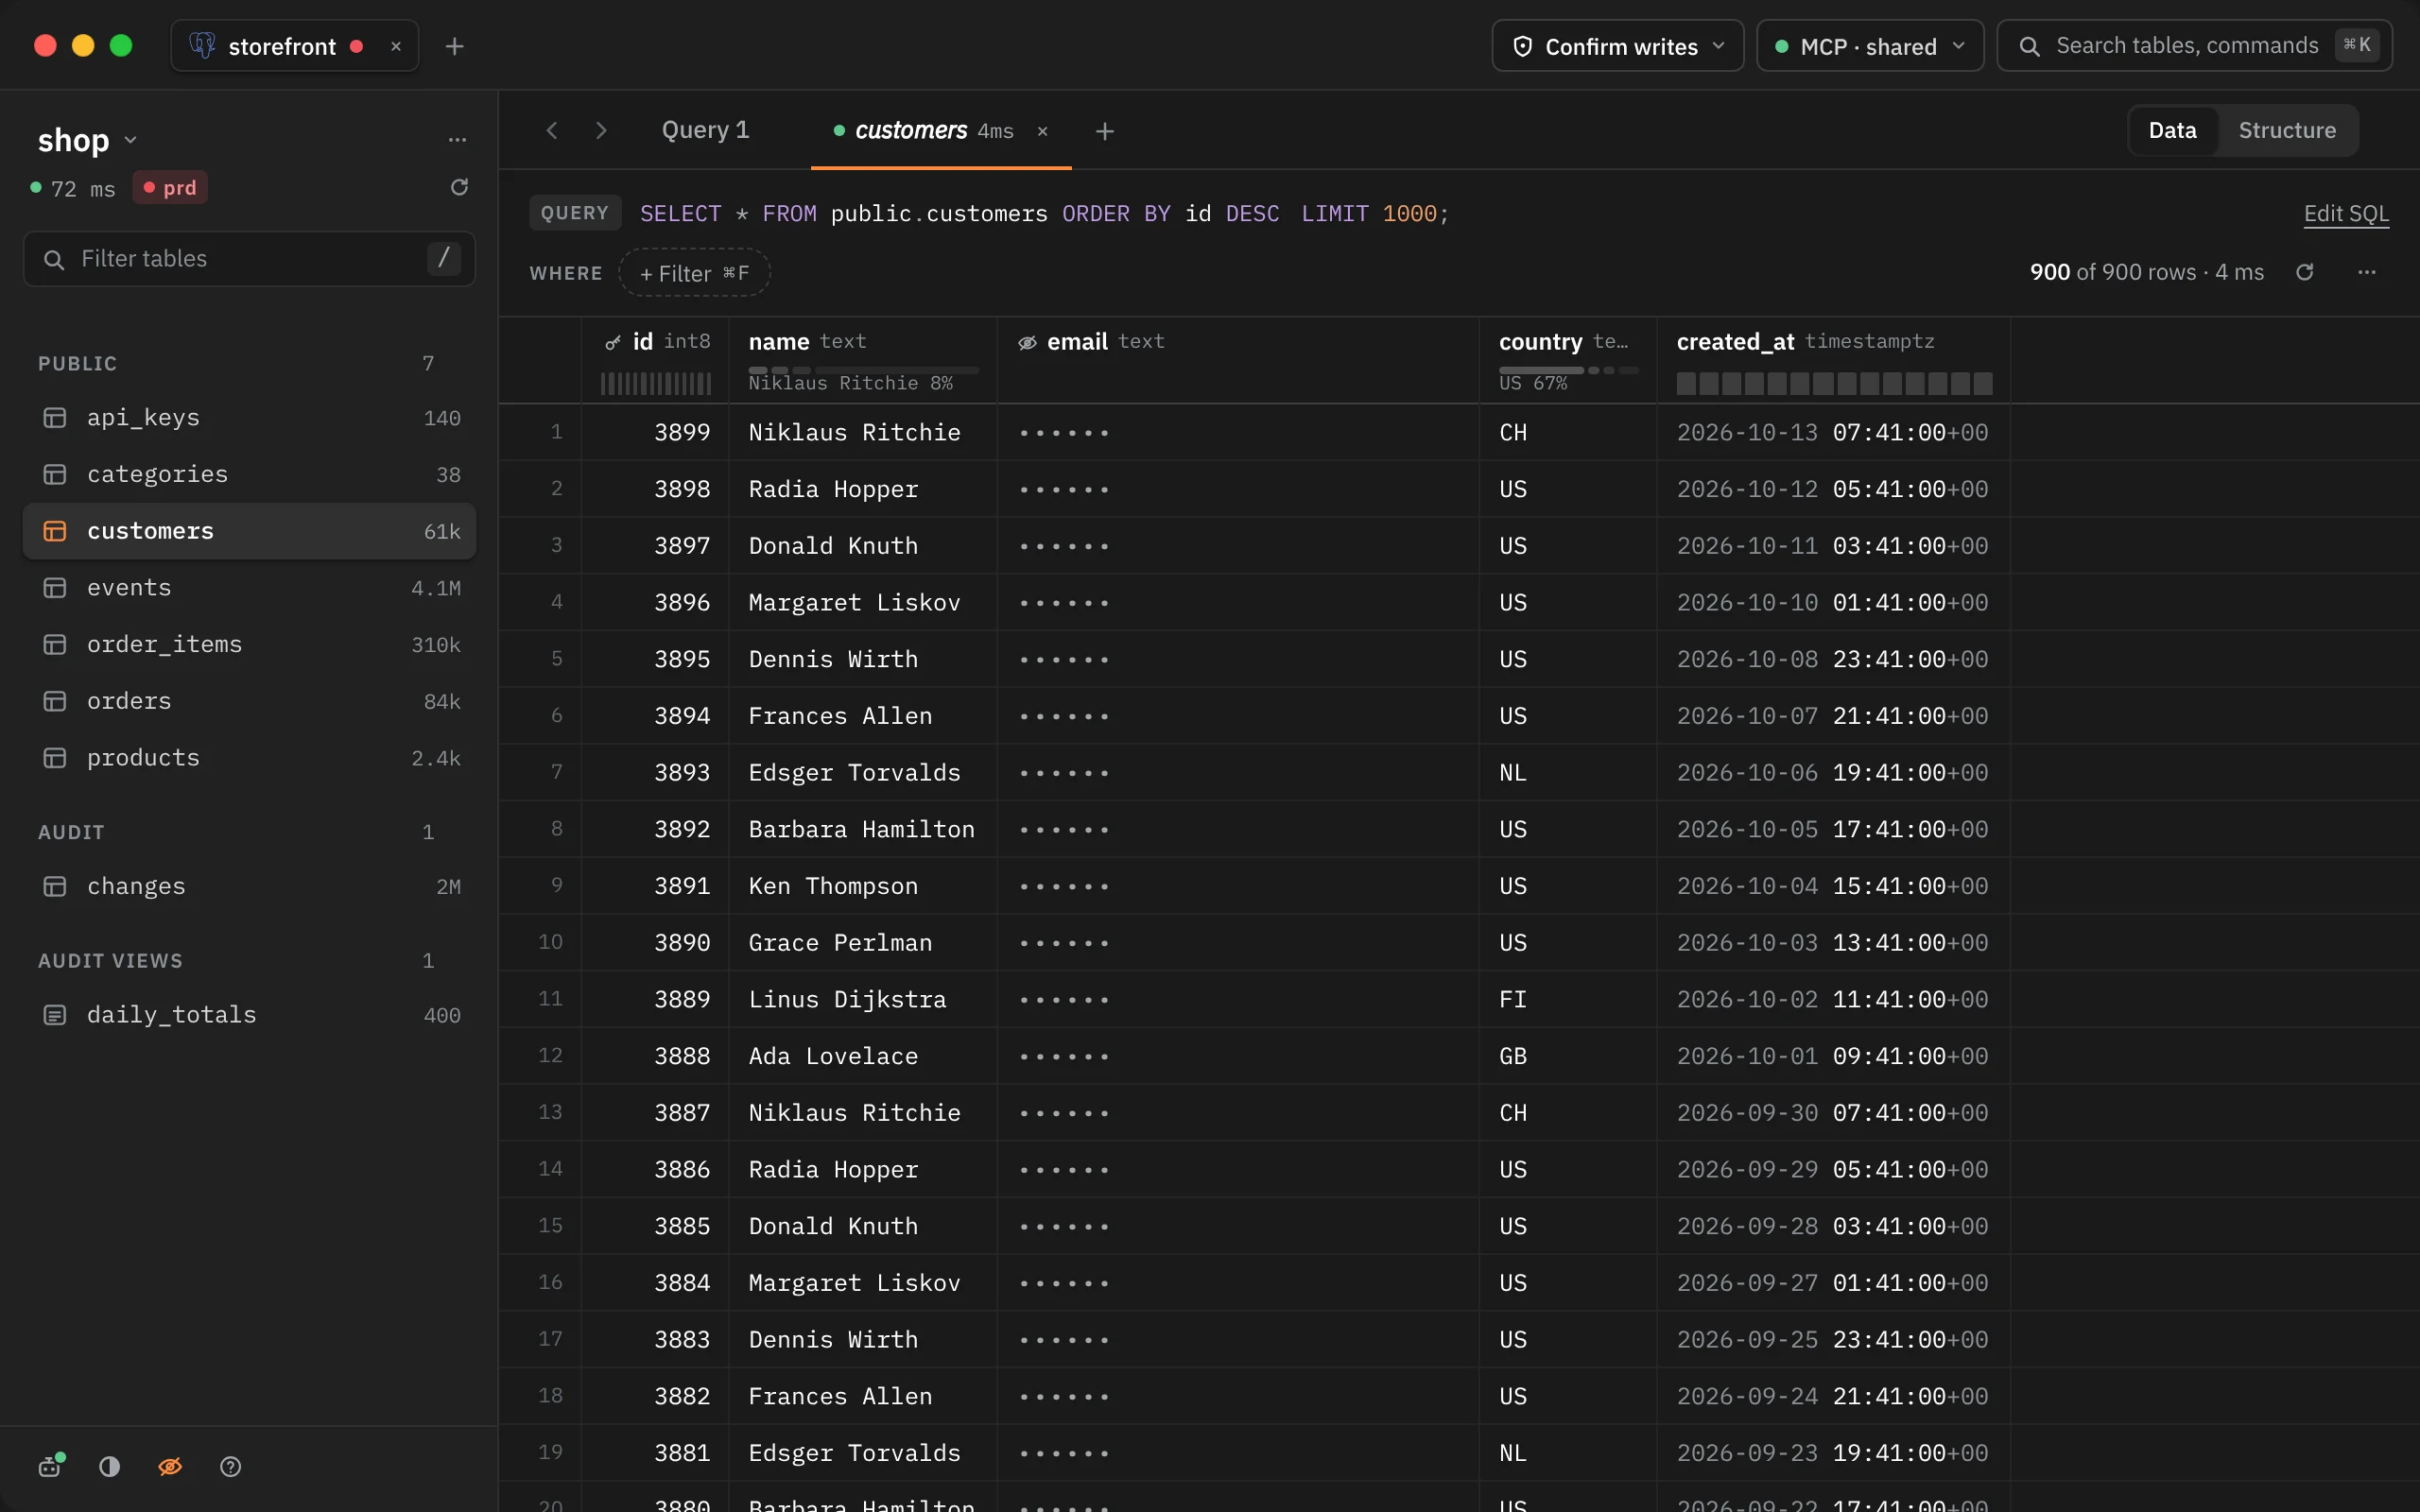Screen dimensions: 2420x1512
Task: Focus the Filter tables input
Action: pyautogui.click(x=249, y=259)
